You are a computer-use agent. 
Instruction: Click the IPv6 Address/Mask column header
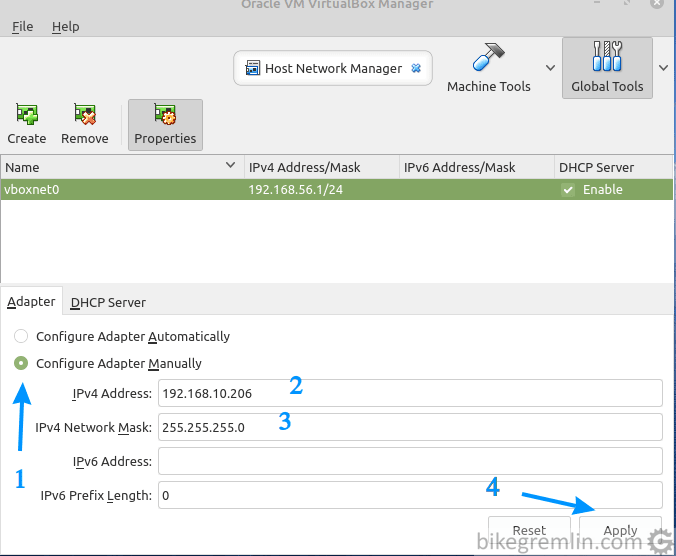[x=477, y=167]
